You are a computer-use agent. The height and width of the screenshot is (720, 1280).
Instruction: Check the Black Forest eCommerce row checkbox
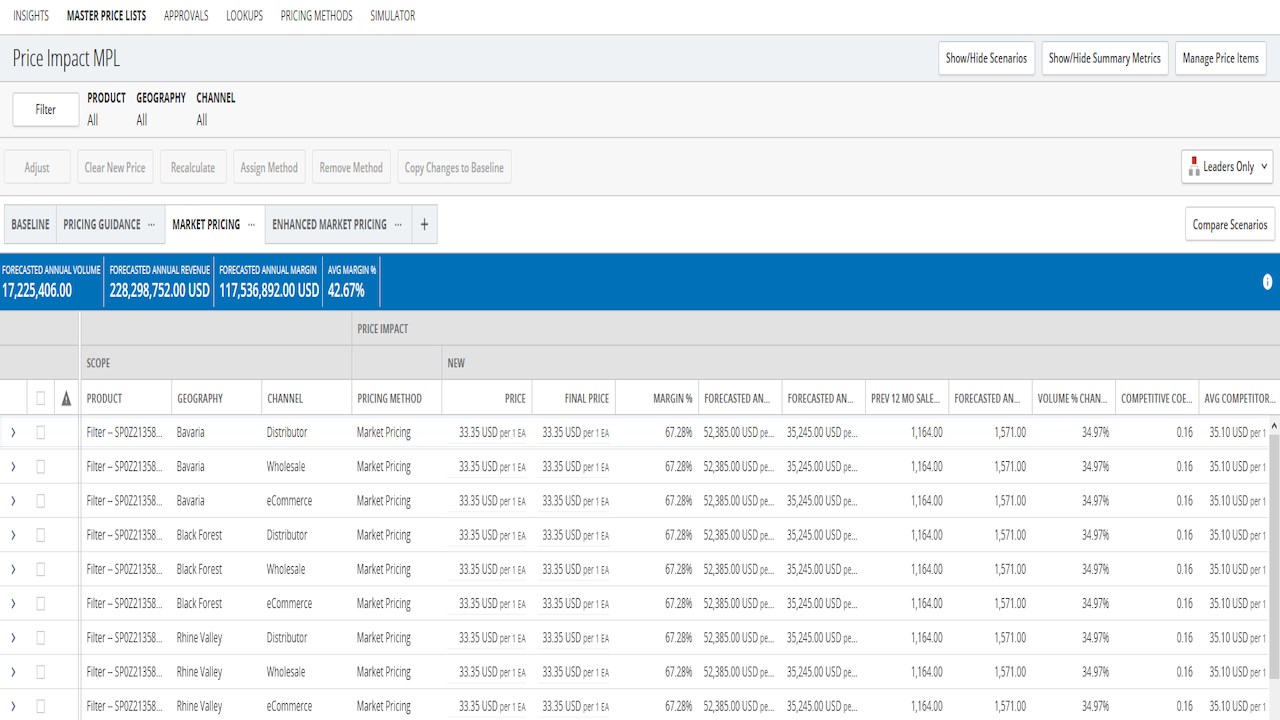(41, 603)
